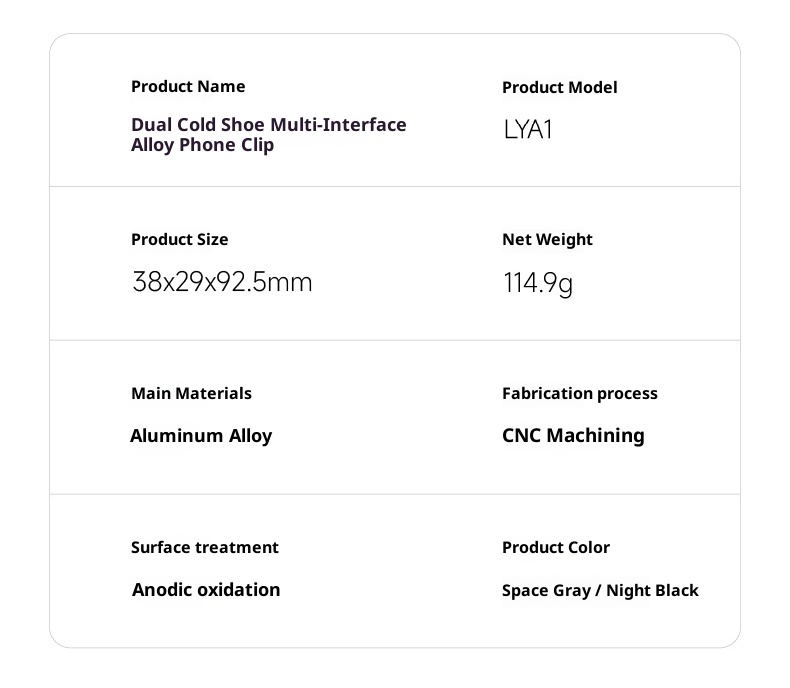Click the Fabrication process heading
This screenshot has width=790, height=688.
pos(579,394)
